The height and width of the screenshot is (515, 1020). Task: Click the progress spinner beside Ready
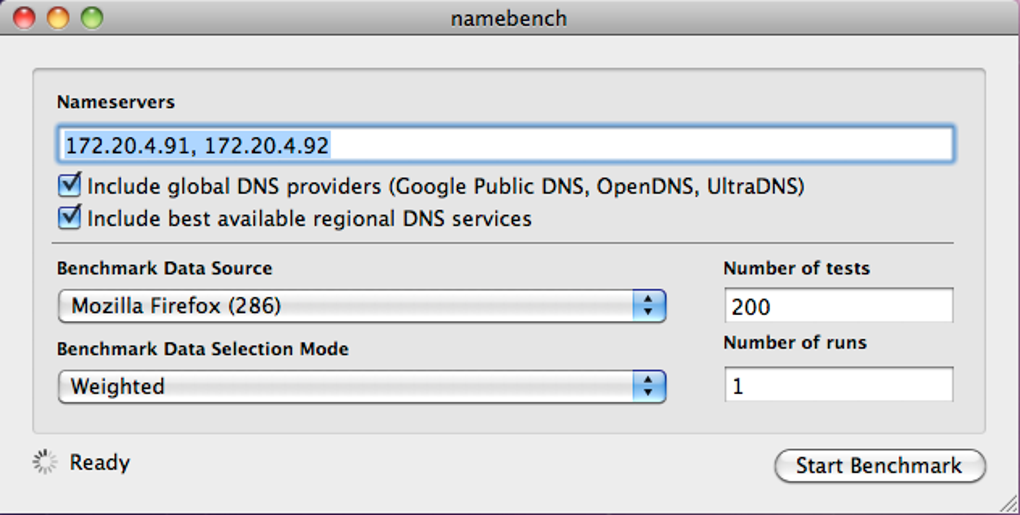(x=45, y=462)
